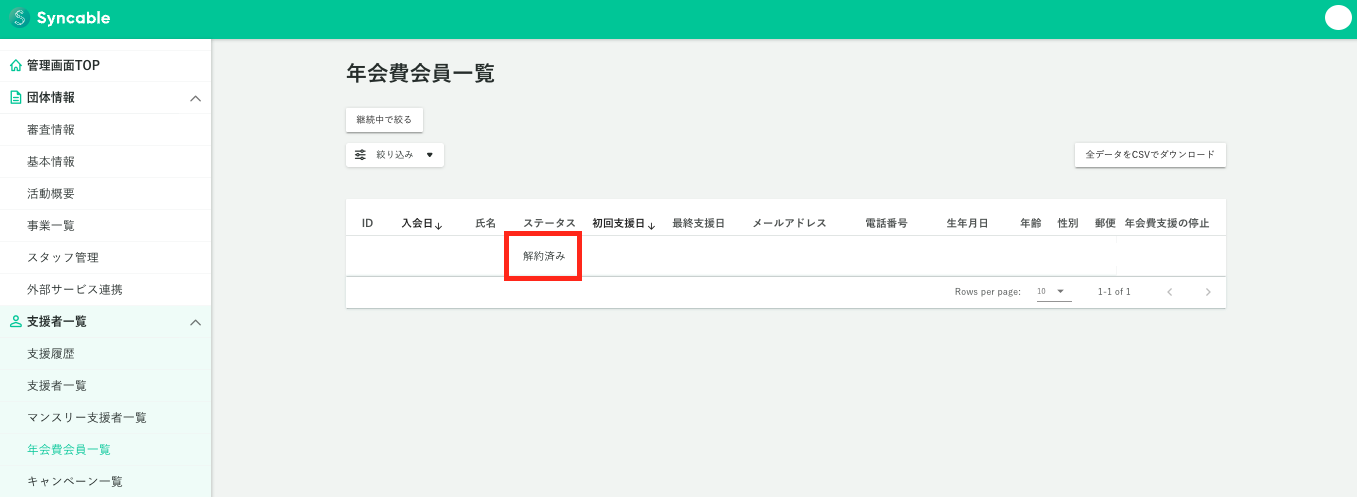1357x497 pixels.
Task: Collapse the 支援者一覧 sidebar section
Action: coord(195,322)
